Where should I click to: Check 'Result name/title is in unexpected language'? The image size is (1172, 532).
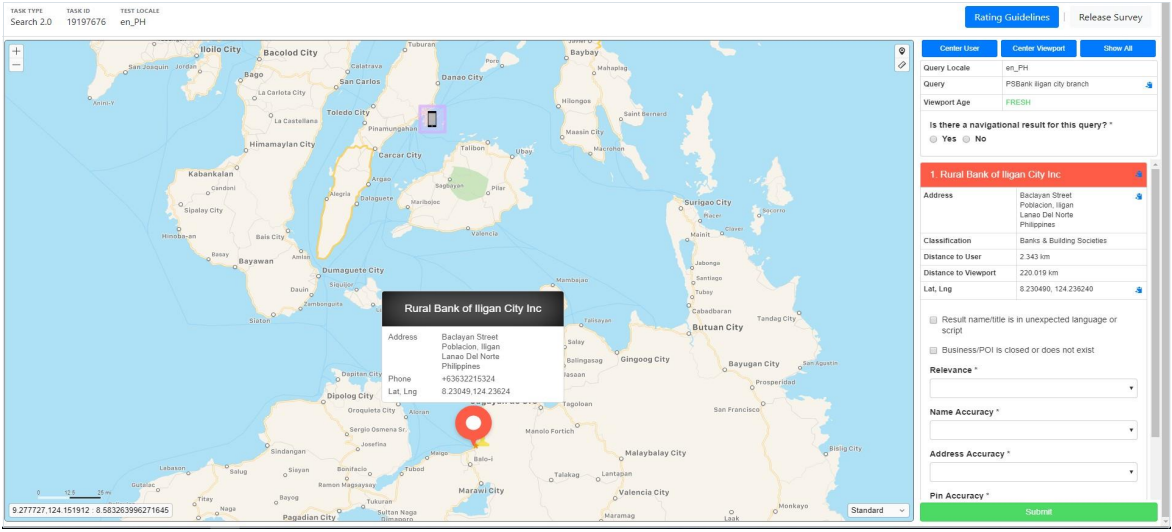point(934,320)
